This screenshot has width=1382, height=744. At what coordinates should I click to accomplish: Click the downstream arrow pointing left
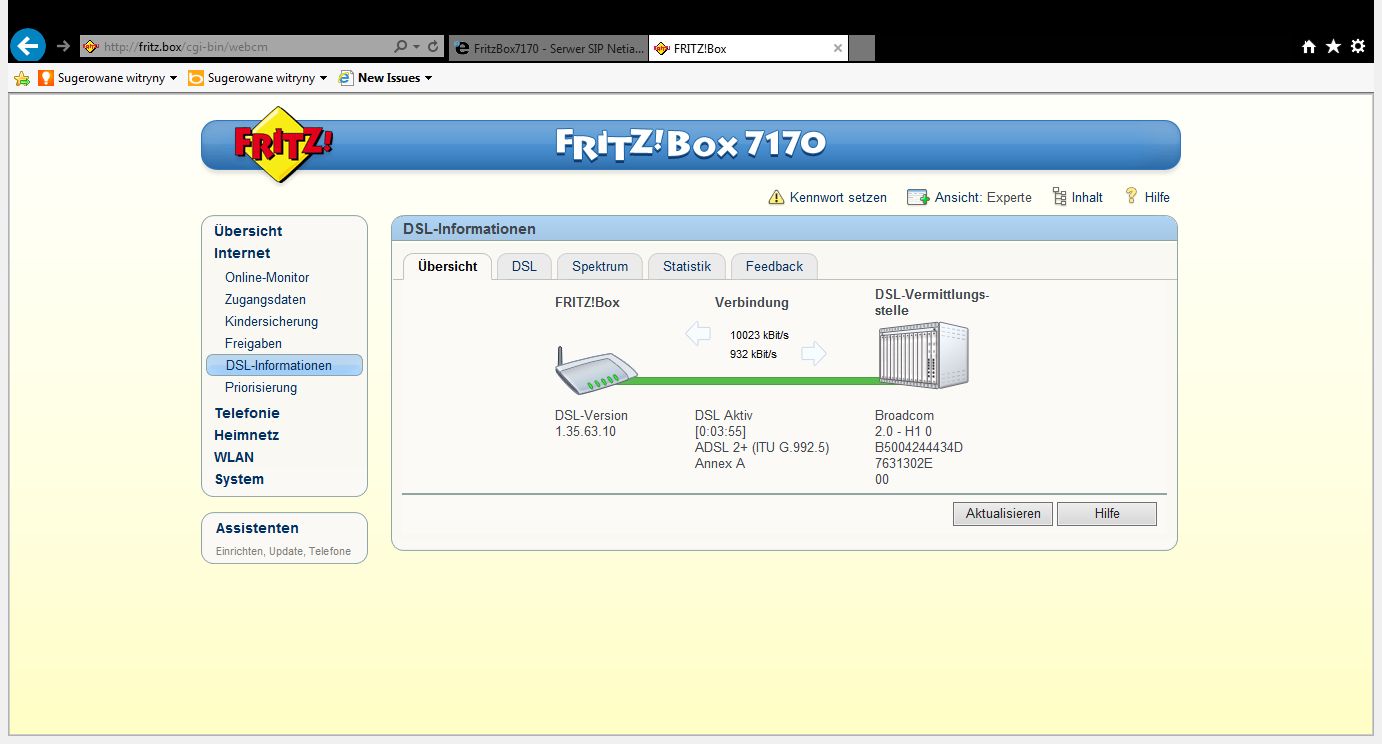click(x=698, y=334)
